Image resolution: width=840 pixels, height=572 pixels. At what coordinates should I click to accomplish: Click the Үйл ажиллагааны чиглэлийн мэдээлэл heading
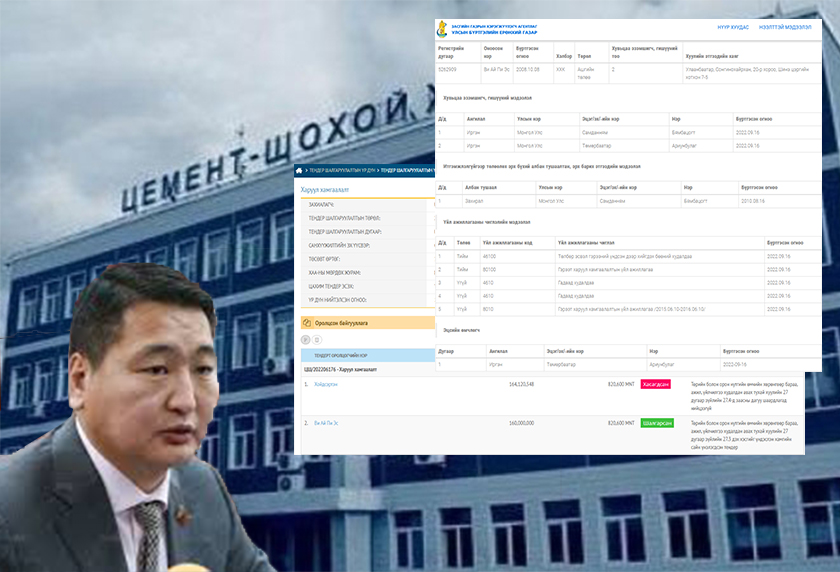pyautogui.click(x=487, y=222)
